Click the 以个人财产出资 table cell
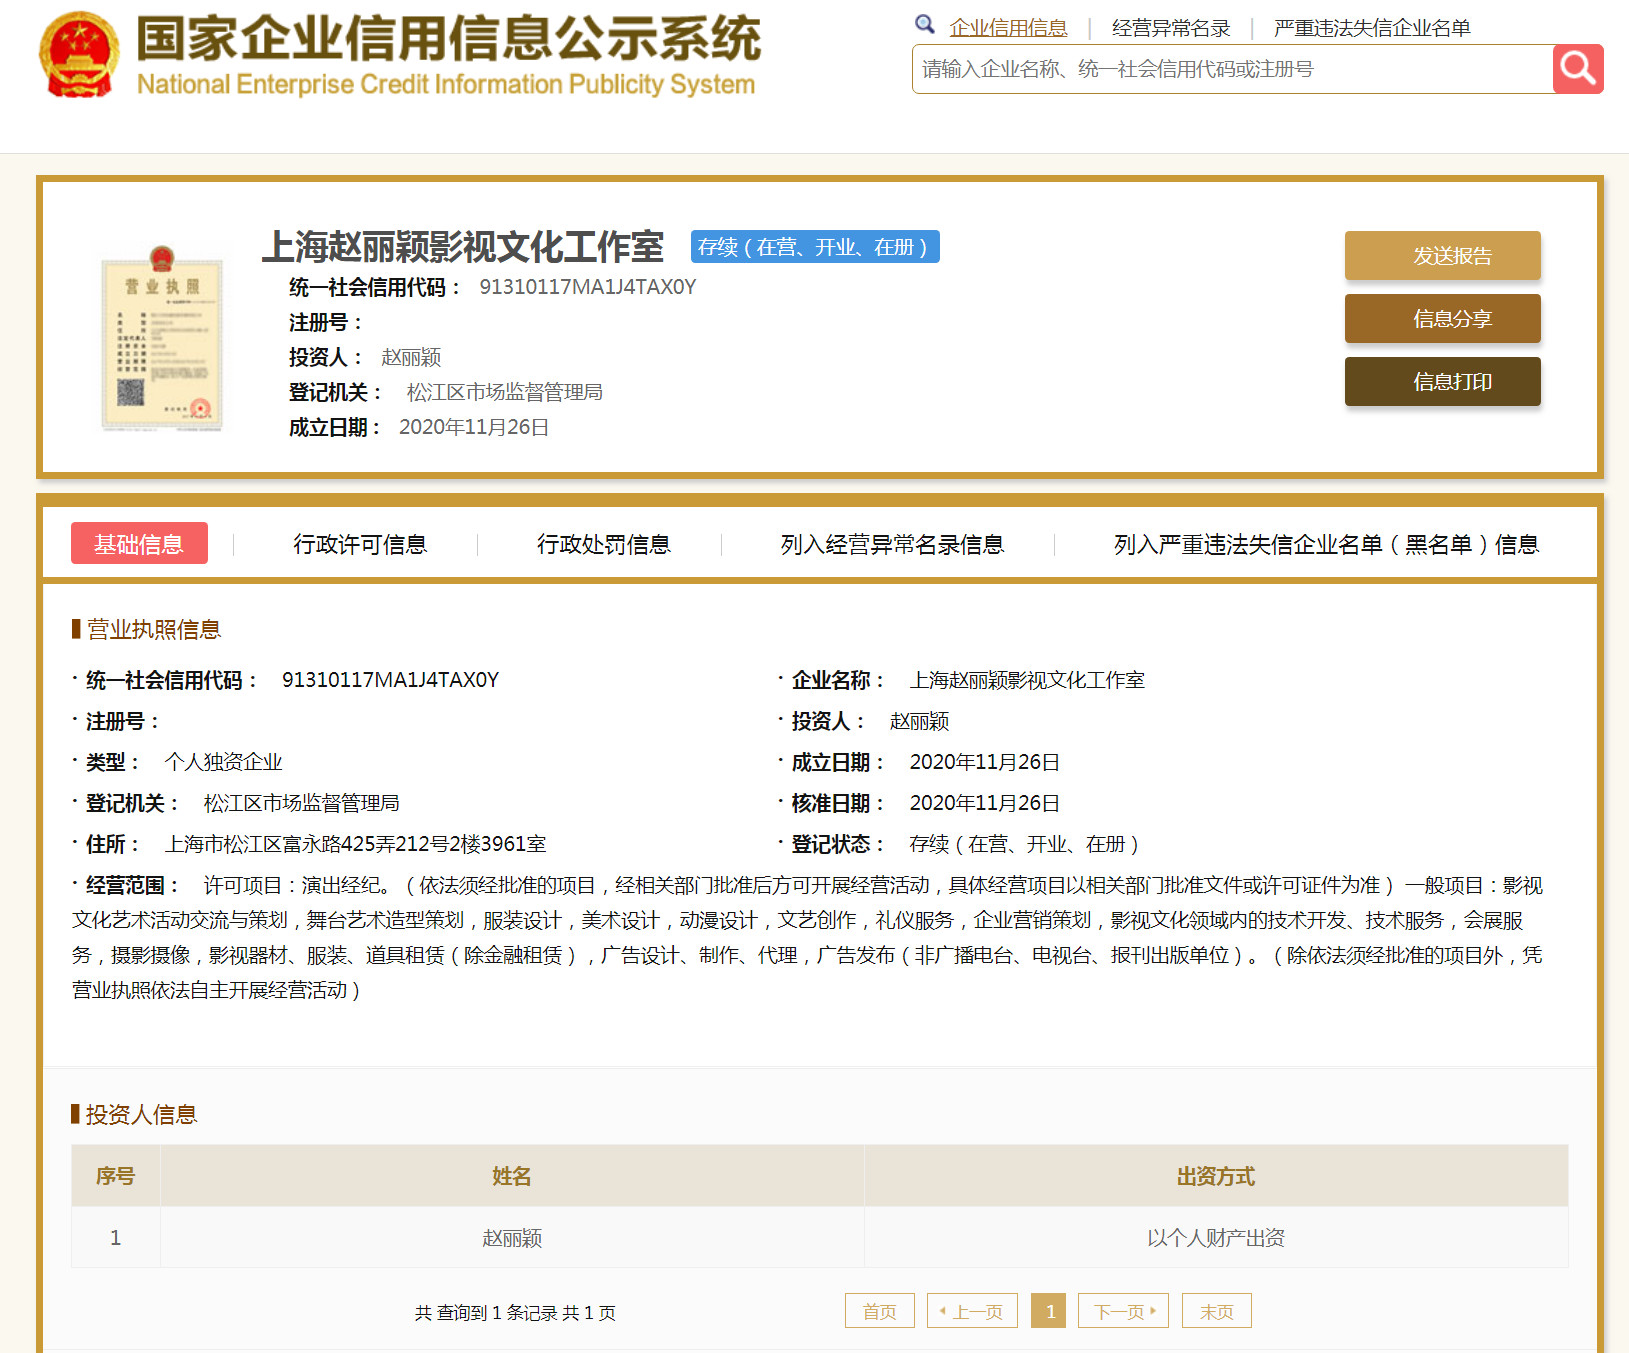The width and height of the screenshot is (1629, 1353). [x=1216, y=1238]
